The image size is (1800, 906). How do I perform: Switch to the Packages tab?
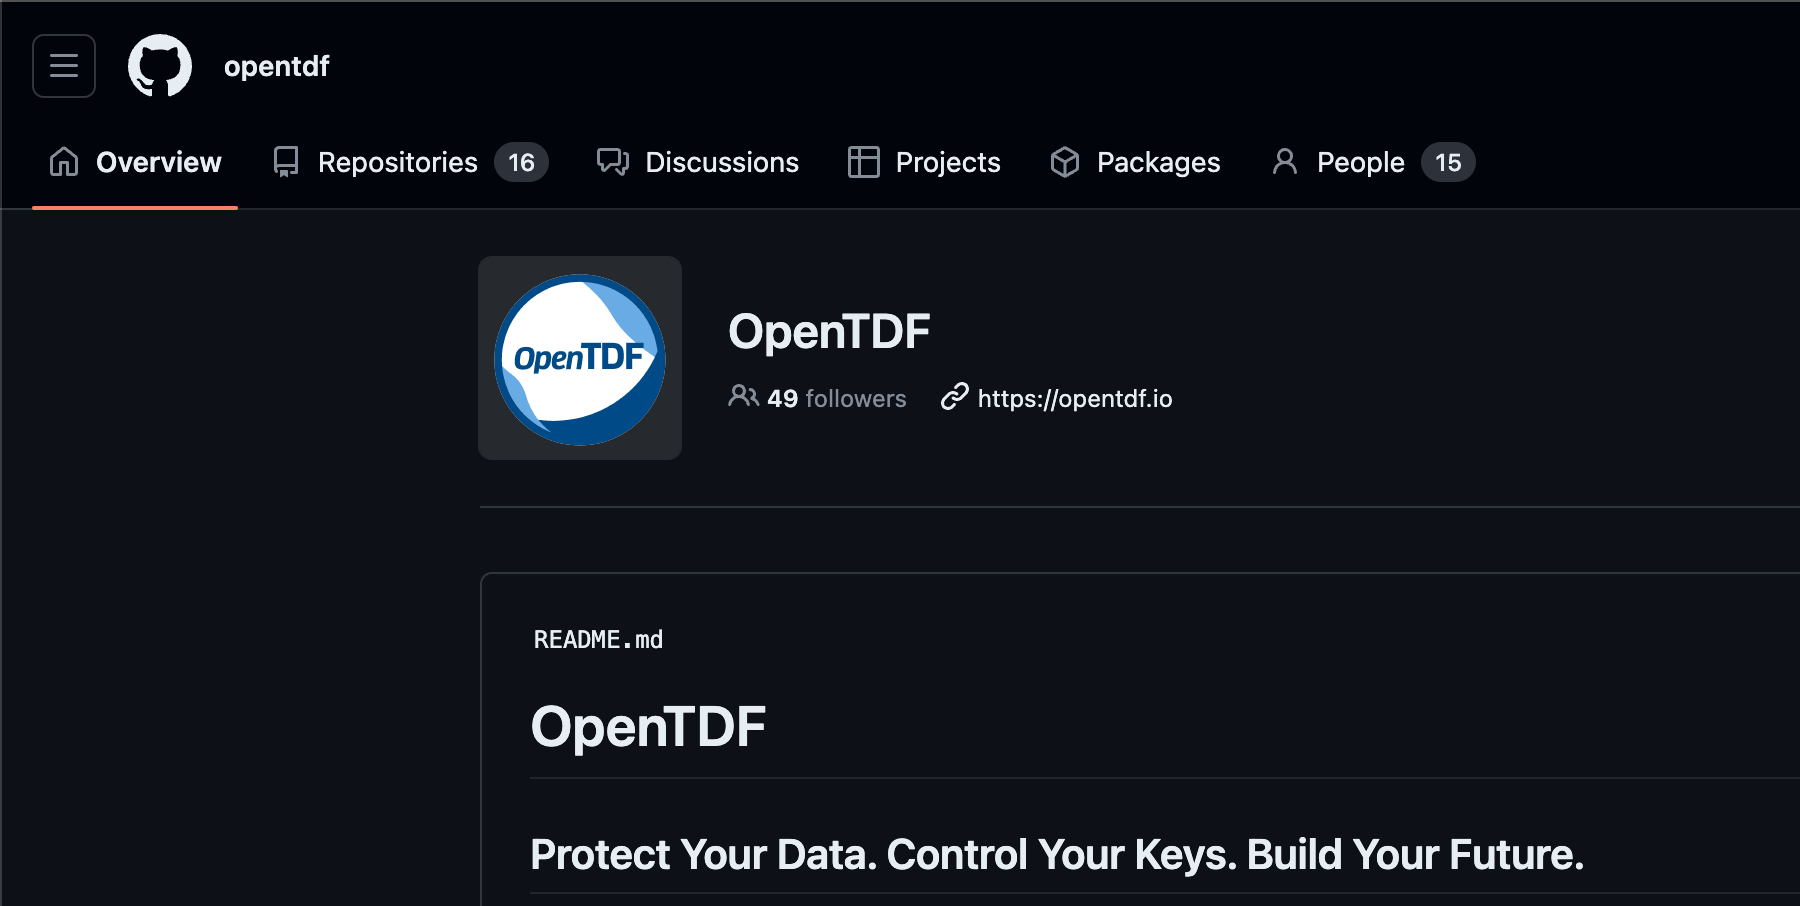1158,162
